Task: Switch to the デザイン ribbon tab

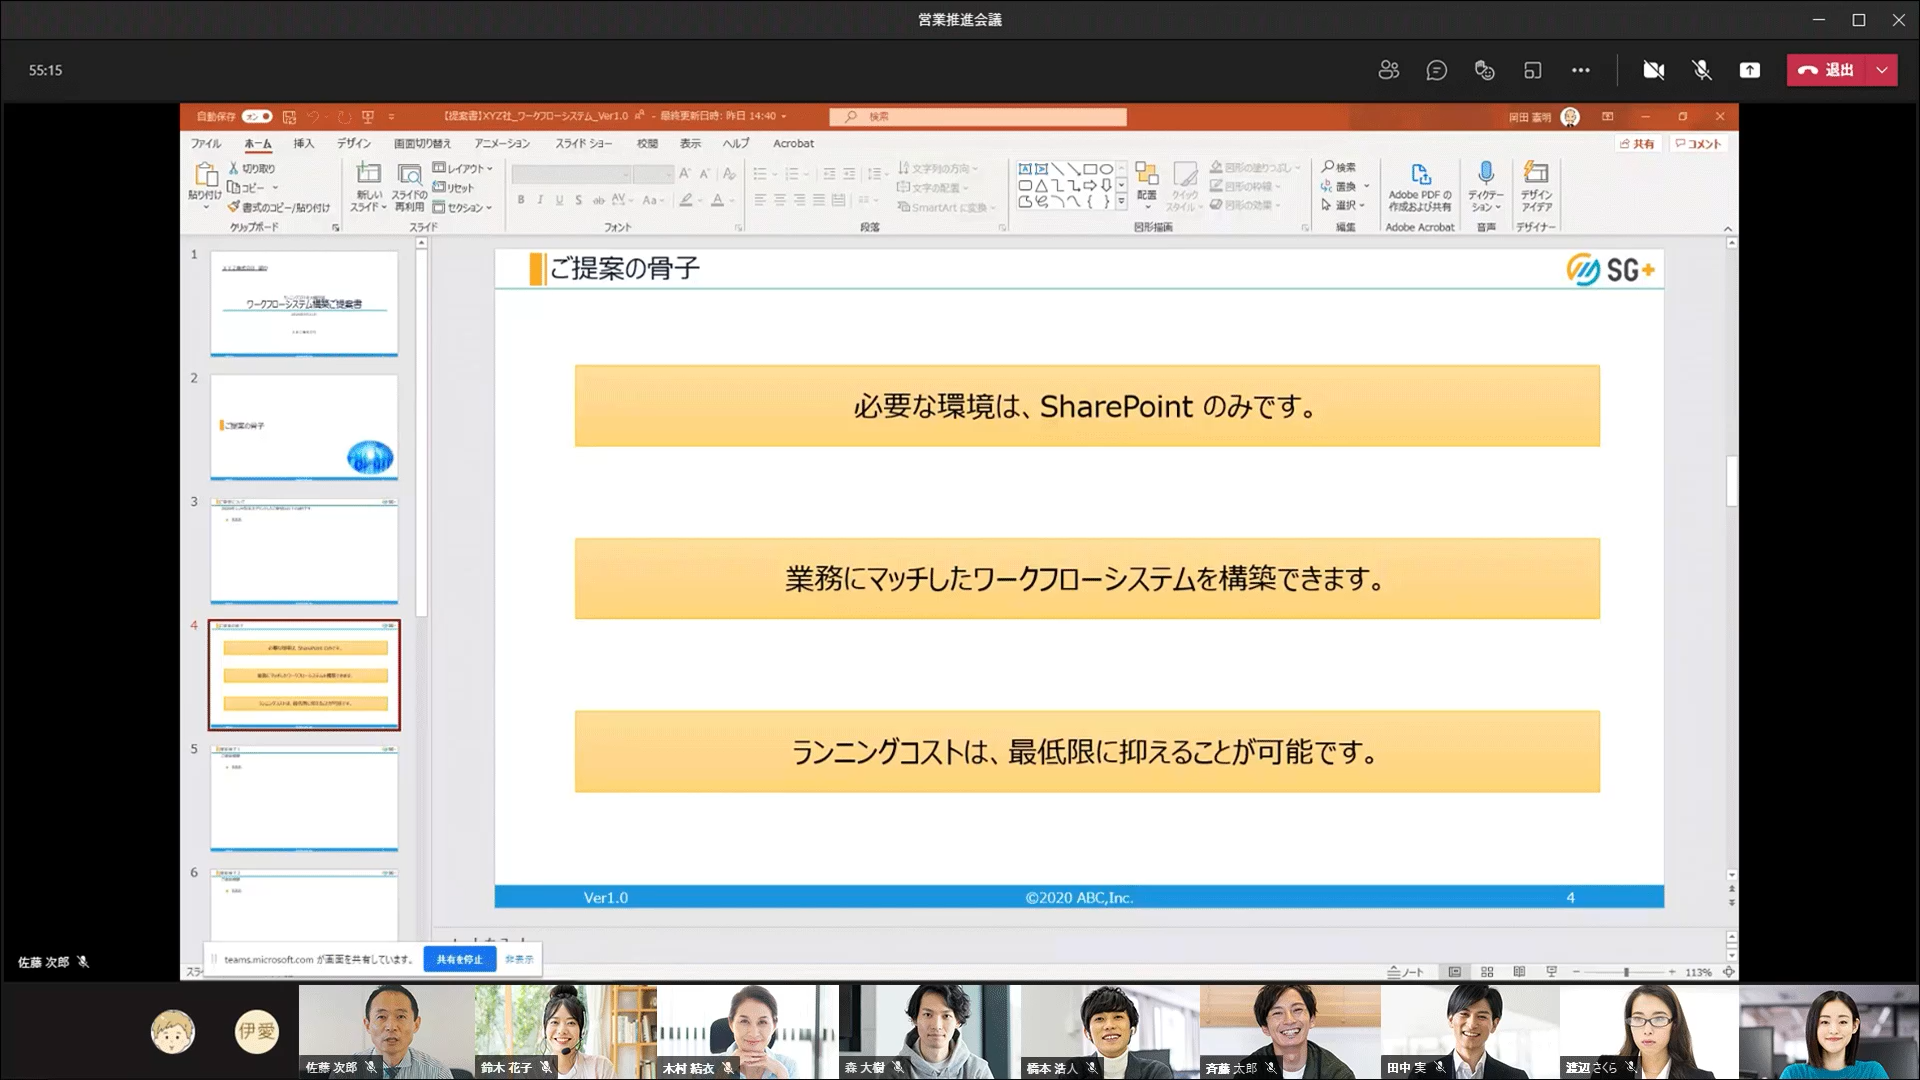Action: tap(354, 144)
